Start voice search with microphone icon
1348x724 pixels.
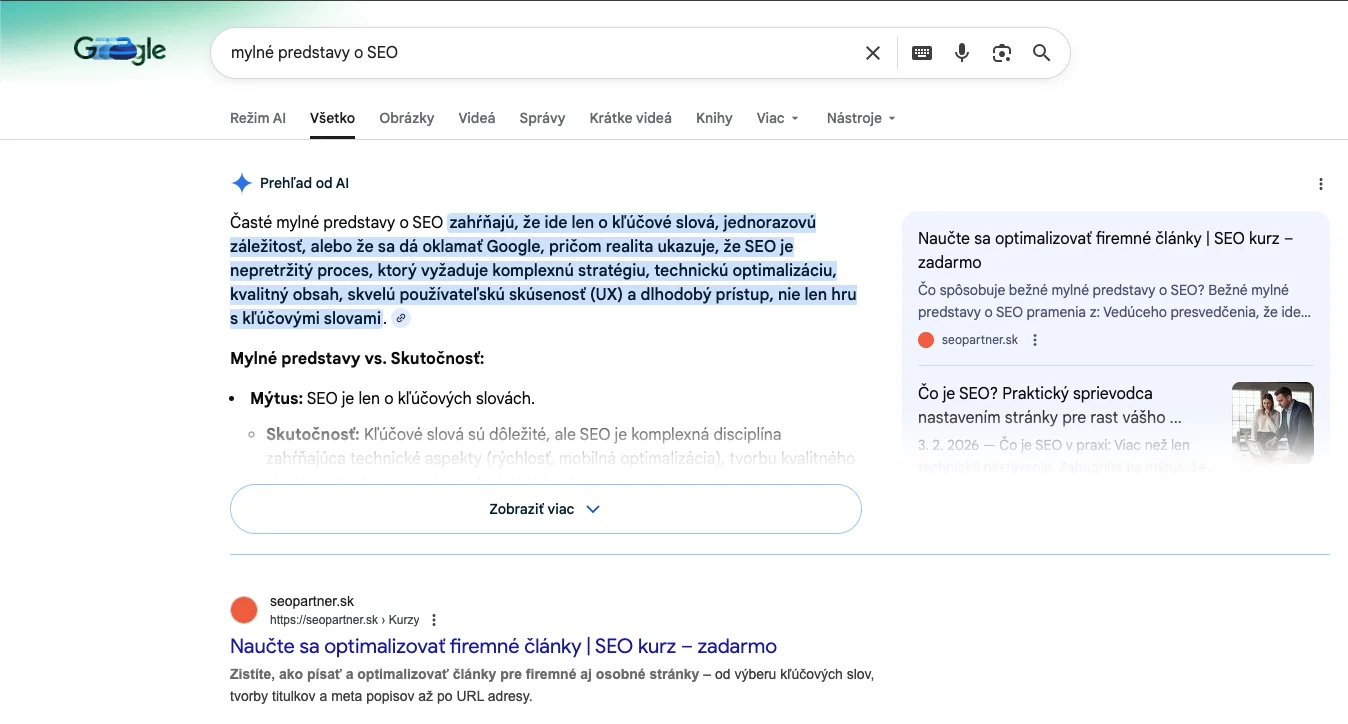tap(962, 53)
